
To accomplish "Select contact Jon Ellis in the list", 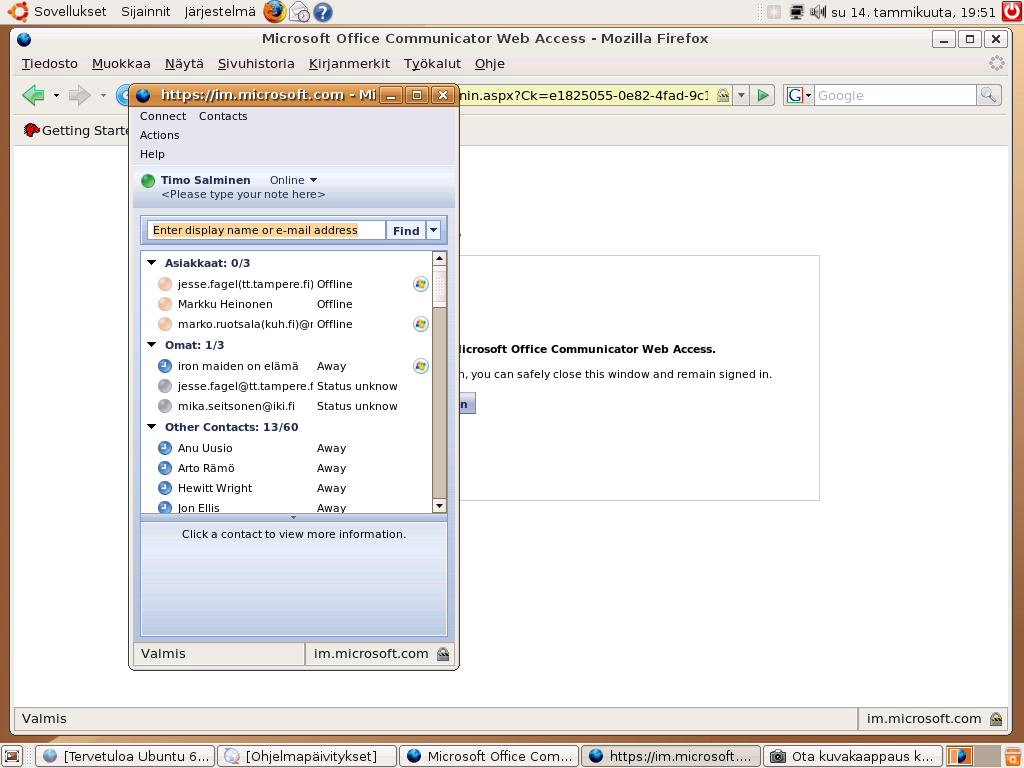I will coord(199,508).
